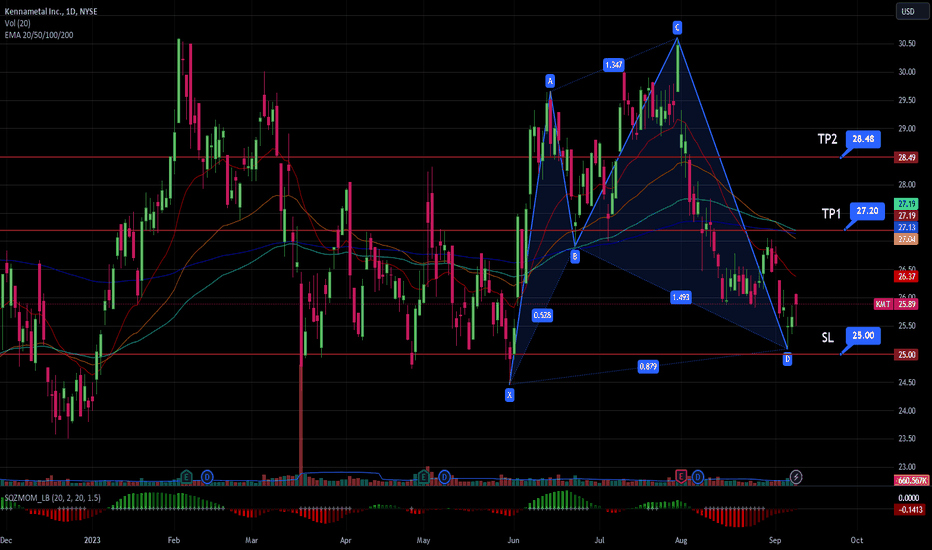Select the EMA 20/50/100/200 indicator legend
The image size is (932, 550).
39,35
